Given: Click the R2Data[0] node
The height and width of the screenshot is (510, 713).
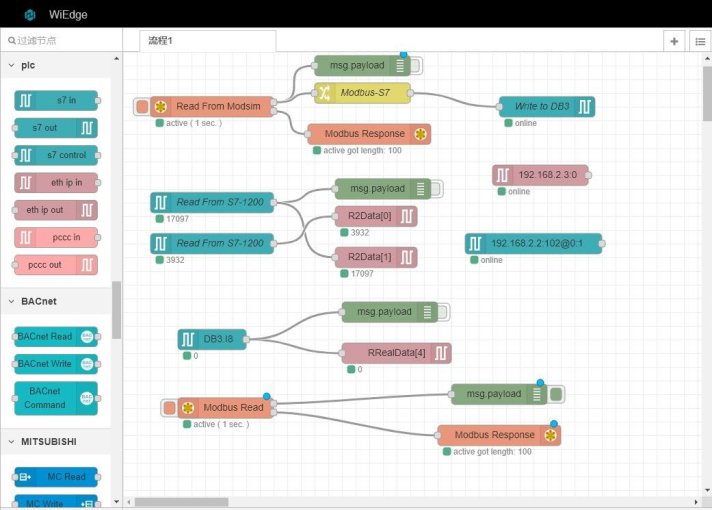Looking at the screenshot, I should tap(376, 216).
